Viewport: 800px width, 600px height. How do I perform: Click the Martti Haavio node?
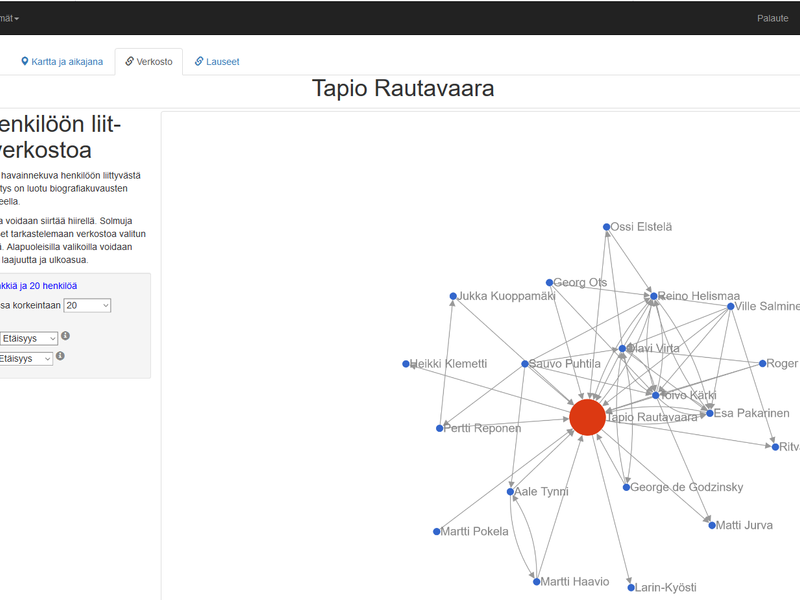point(537,581)
